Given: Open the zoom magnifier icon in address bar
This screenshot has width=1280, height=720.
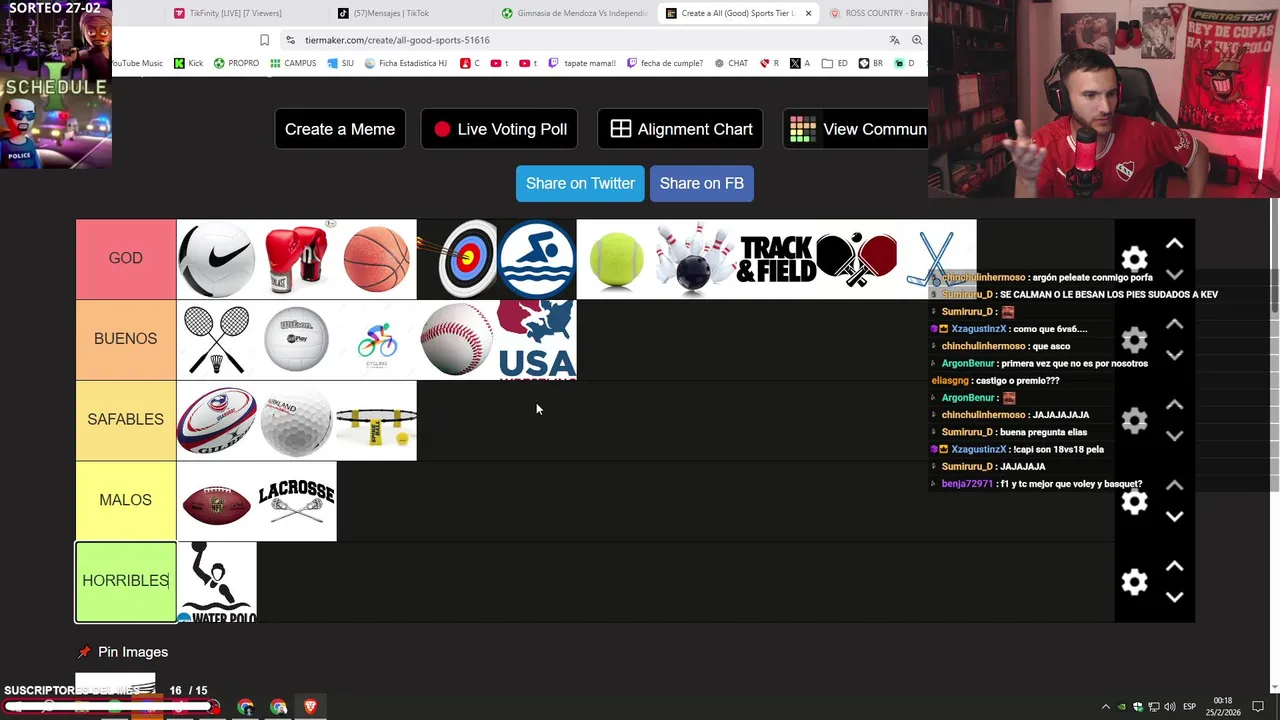Looking at the screenshot, I should click(x=917, y=40).
